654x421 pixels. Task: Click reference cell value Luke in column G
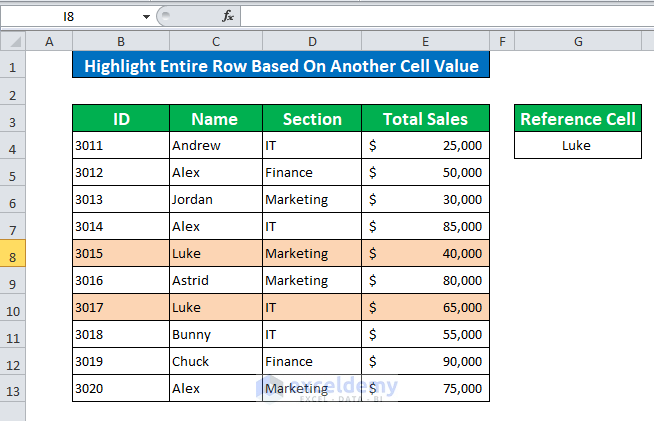click(577, 146)
